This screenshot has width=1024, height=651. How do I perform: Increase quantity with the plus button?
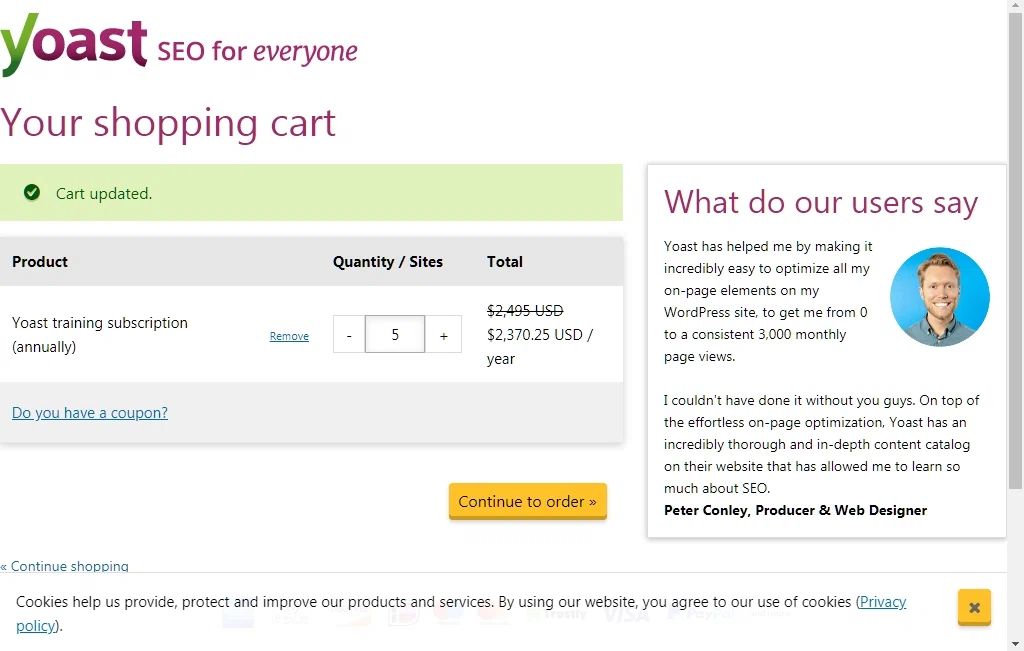443,335
